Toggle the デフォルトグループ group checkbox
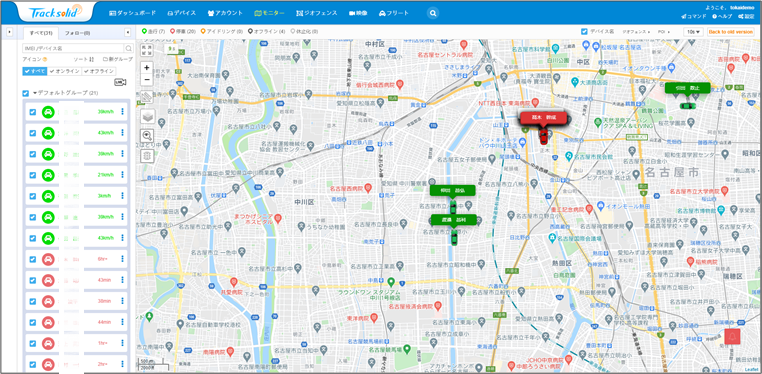 click(x=26, y=93)
